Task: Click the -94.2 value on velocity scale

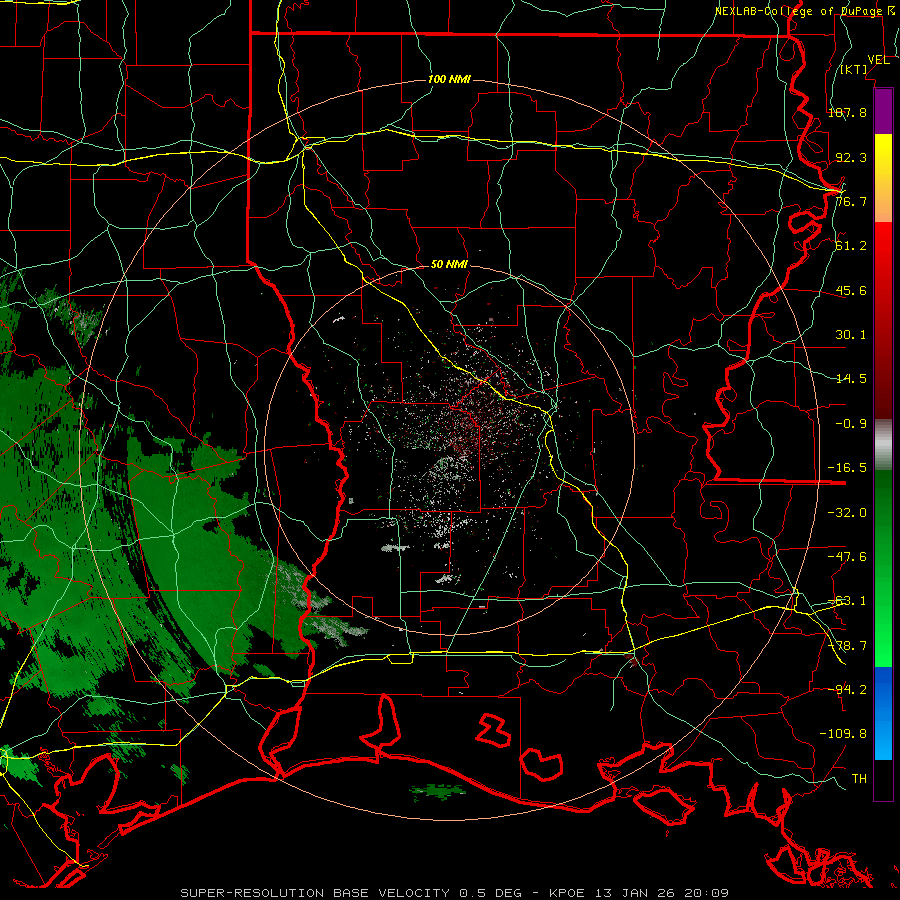Action: pos(847,689)
